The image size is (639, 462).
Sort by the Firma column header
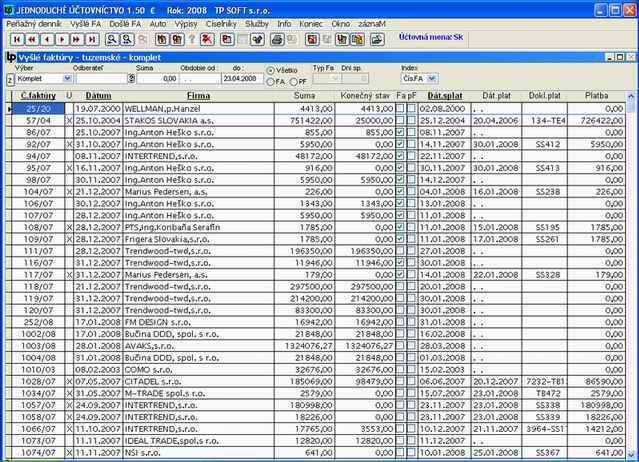point(198,96)
